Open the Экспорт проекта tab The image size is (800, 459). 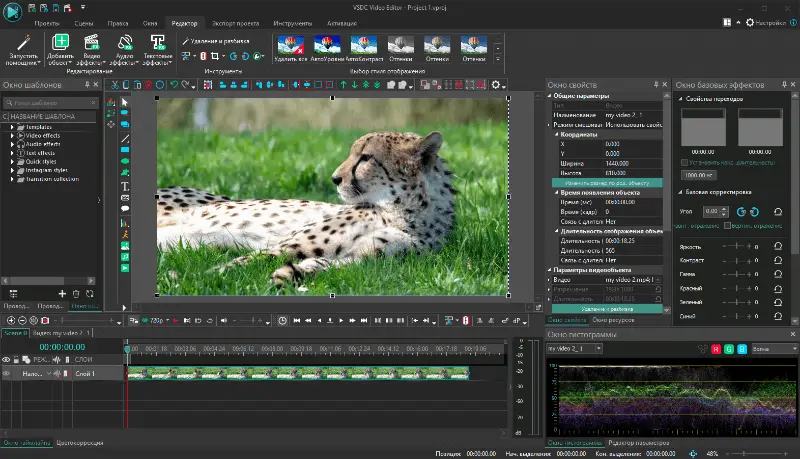coord(236,23)
